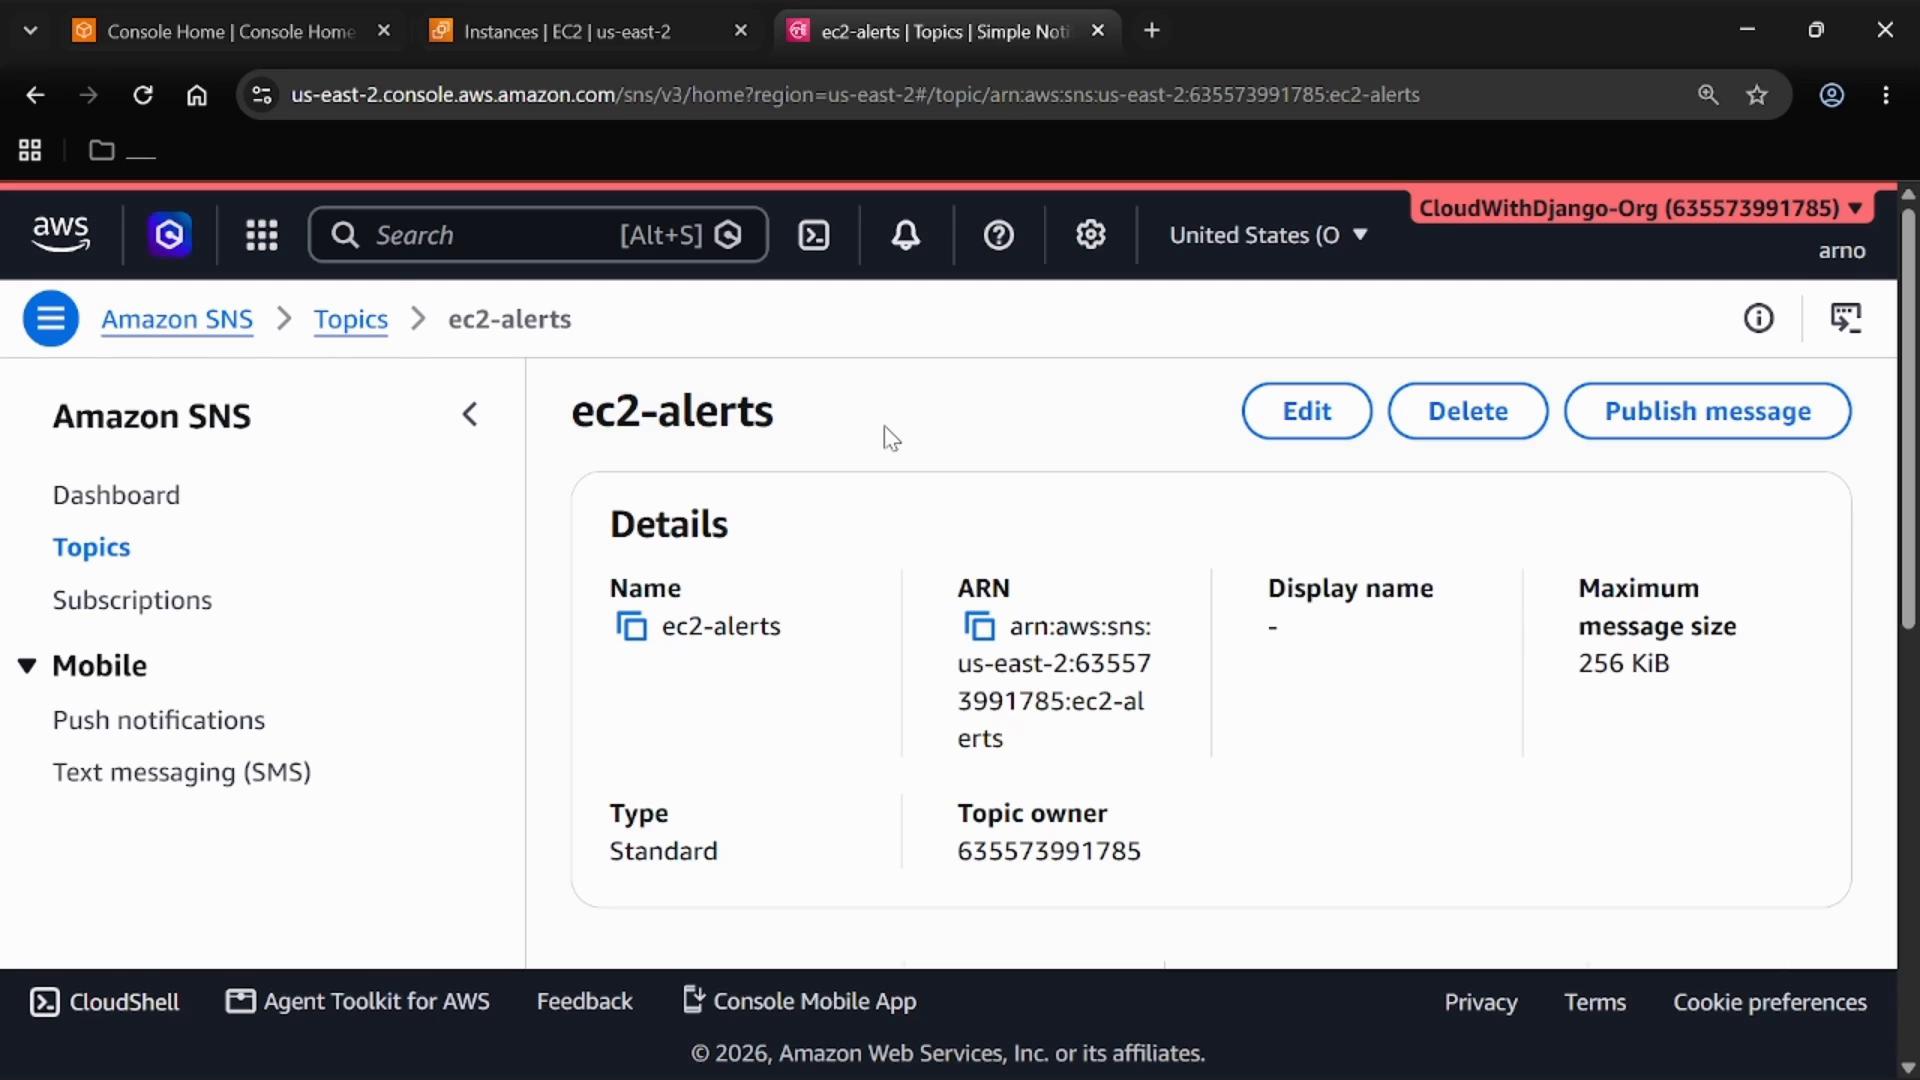Open Dashboard in the SNS sidebar
Viewport: 1920px width, 1080px height.
tap(116, 495)
